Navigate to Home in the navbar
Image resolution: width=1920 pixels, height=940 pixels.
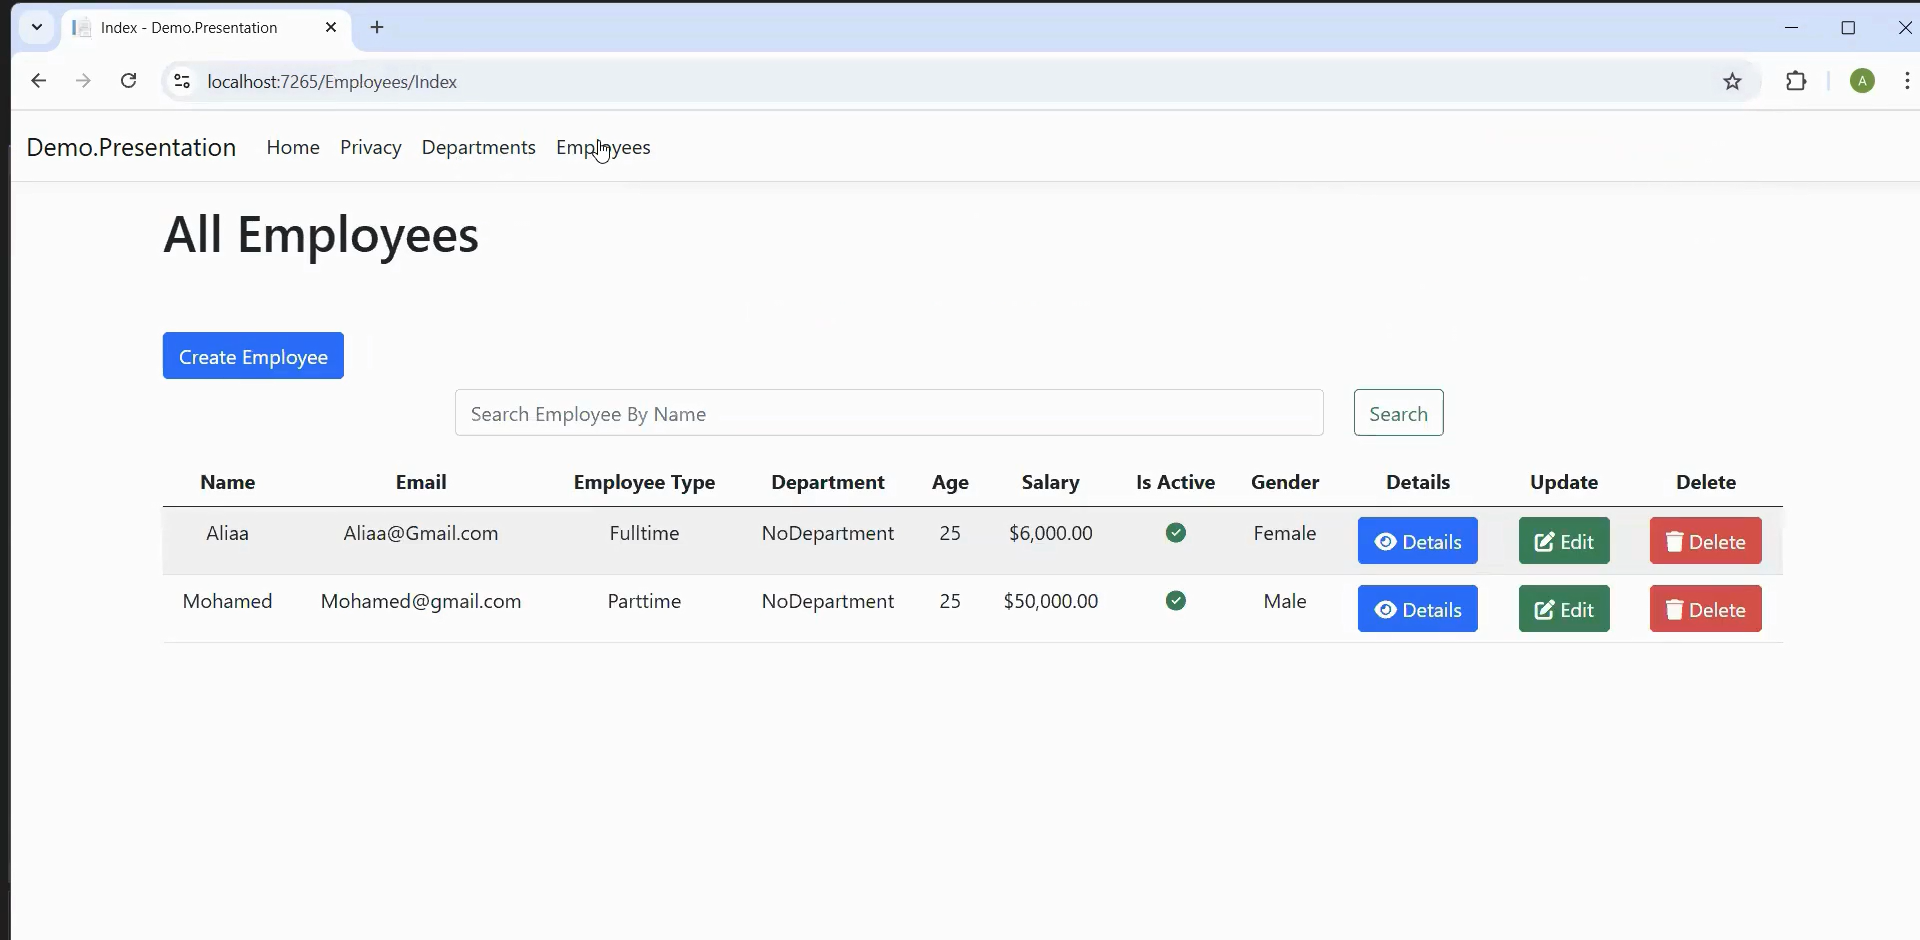pos(293,147)
